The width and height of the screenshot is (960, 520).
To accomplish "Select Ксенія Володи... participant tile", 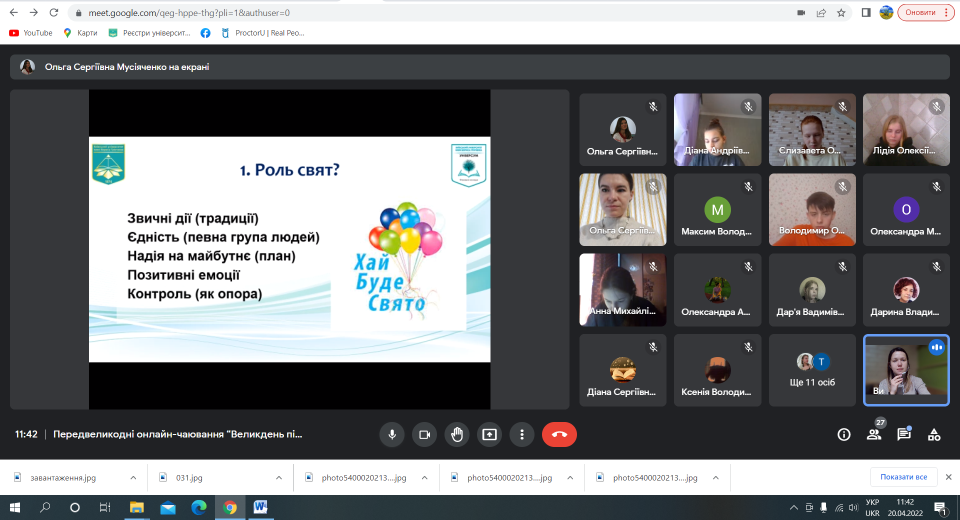I will point(718,370).
